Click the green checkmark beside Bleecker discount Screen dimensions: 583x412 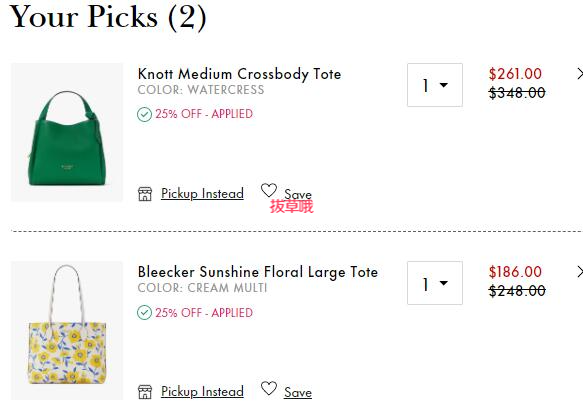pos(144,312)
